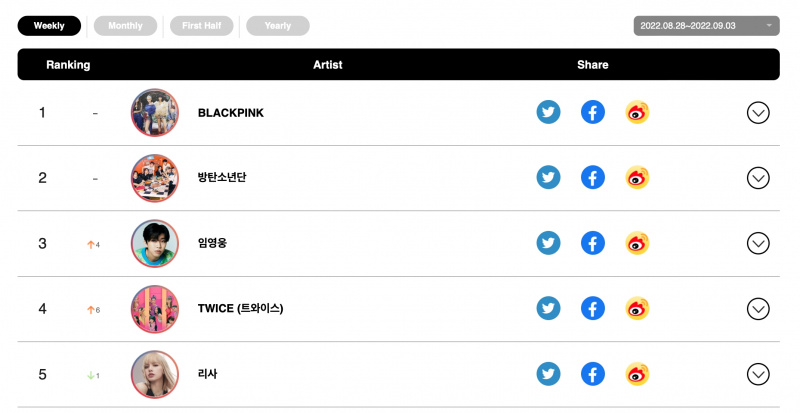This screenshot has height=413, width=800.
Task: Open the BLACKPINK artist name link
Action: 231,113
